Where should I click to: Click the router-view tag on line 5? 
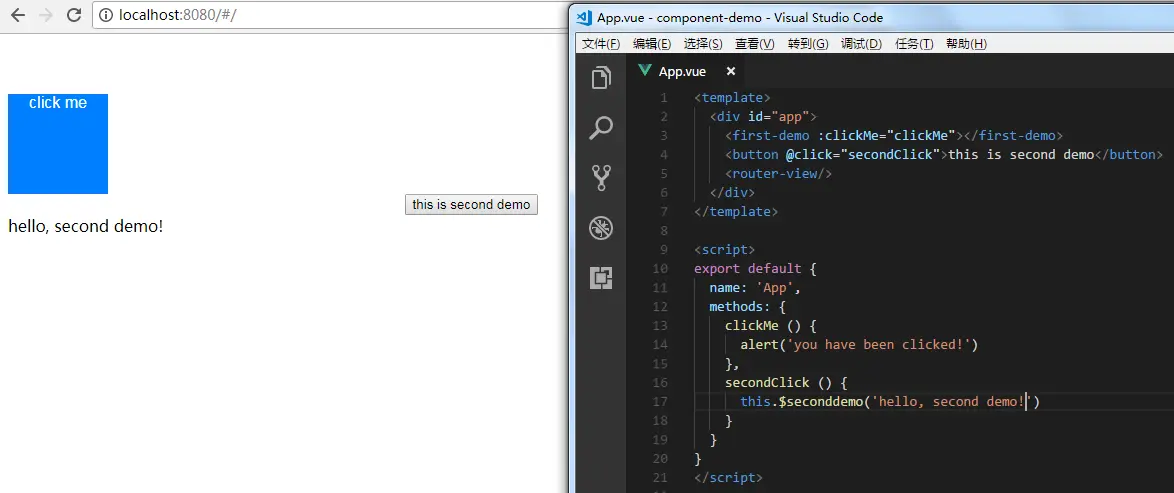click(779, 174)
